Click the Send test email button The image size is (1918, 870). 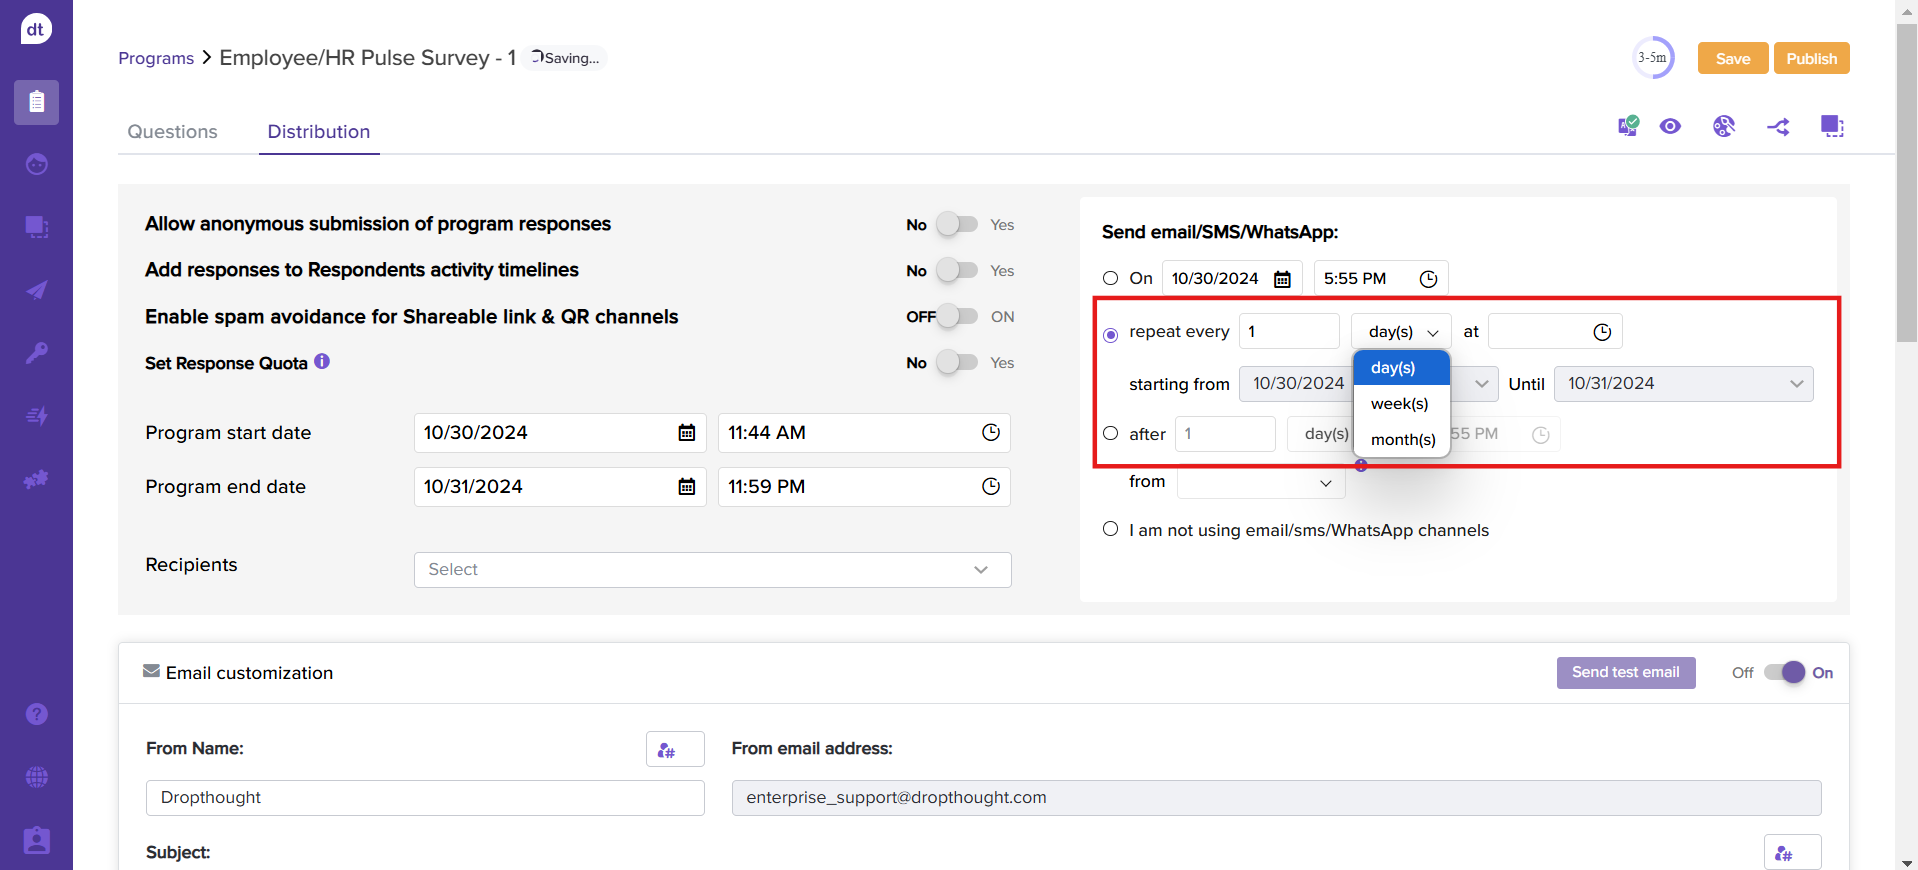[x=1625, y=673]
